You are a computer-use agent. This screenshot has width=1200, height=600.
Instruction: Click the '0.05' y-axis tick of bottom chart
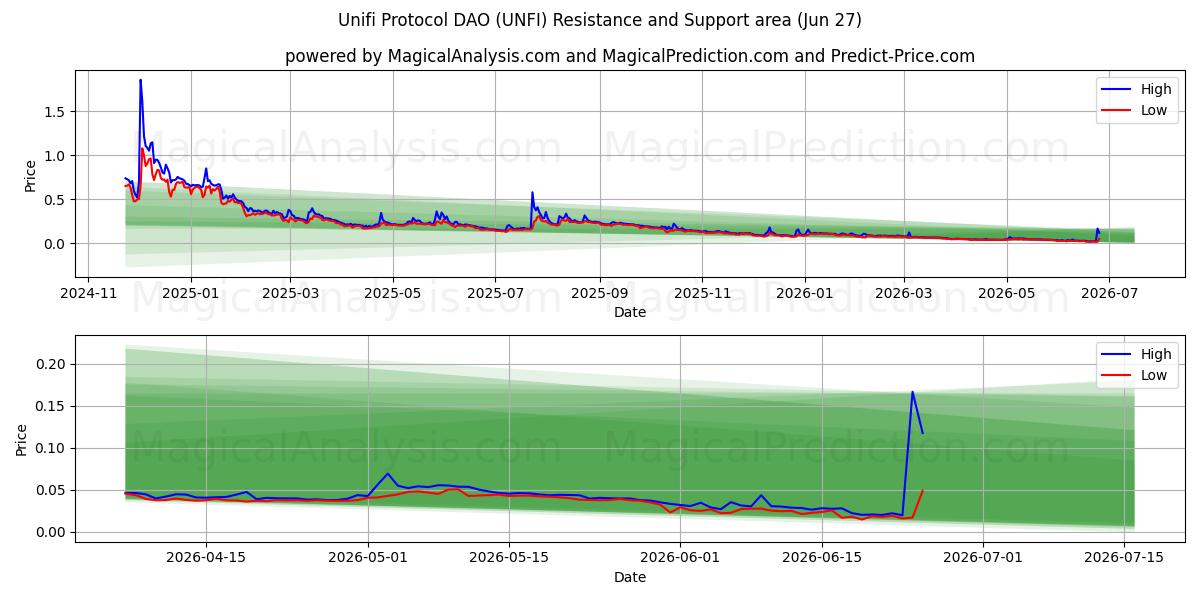51,491
